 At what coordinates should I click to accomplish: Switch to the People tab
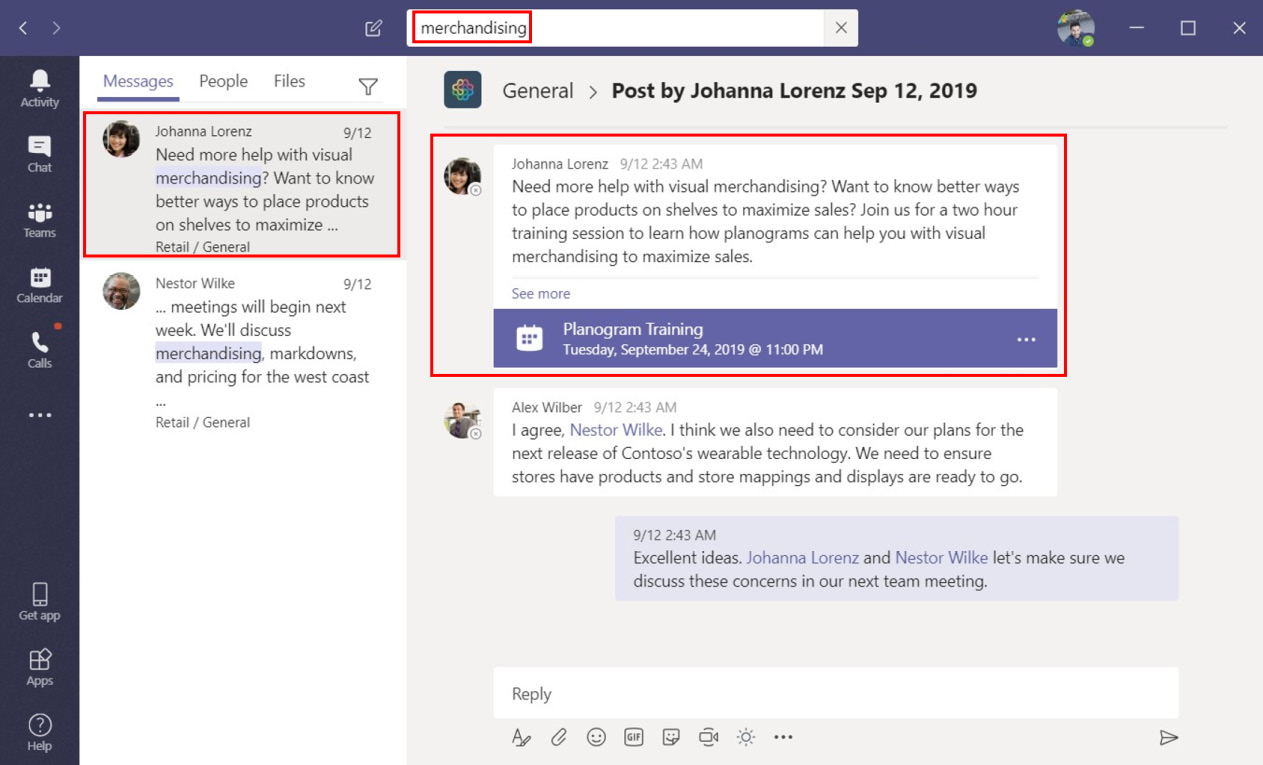click(223, 82)
